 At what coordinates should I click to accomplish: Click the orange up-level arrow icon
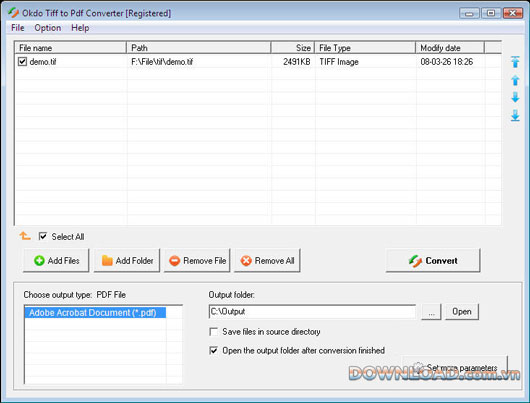25,236
